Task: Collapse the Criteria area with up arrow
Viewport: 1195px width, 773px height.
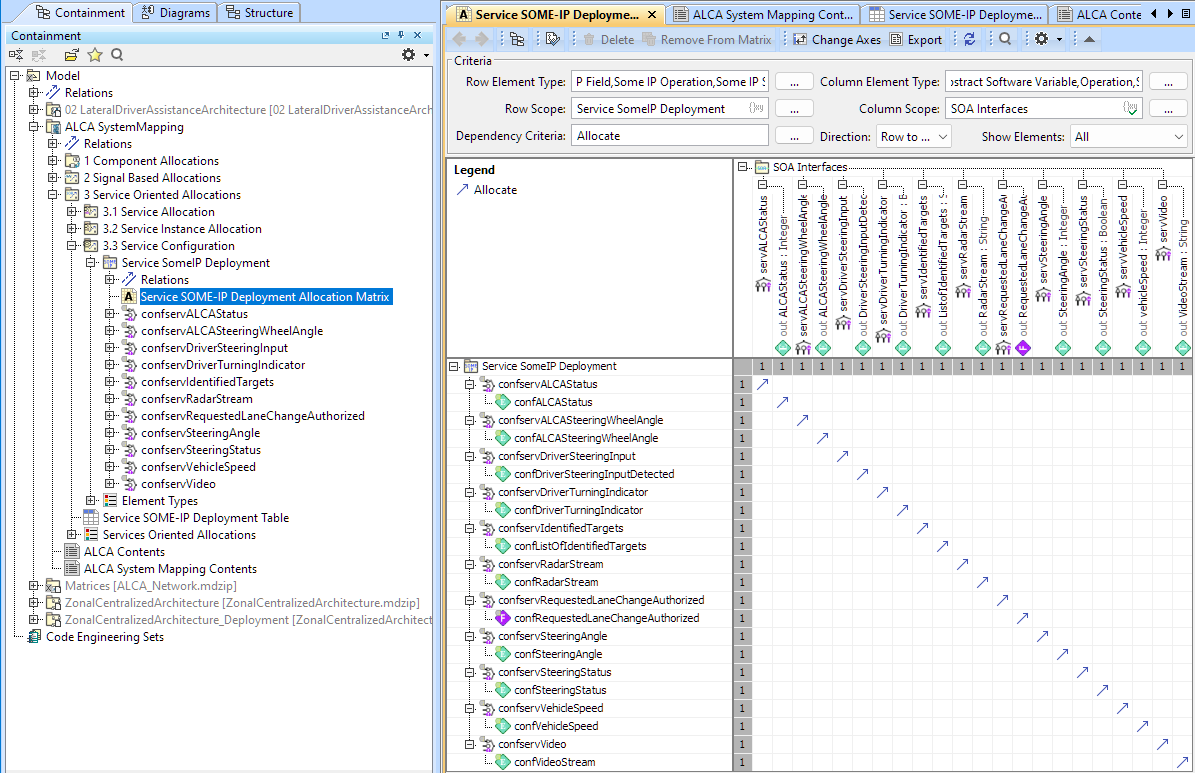Action: 1089,39
